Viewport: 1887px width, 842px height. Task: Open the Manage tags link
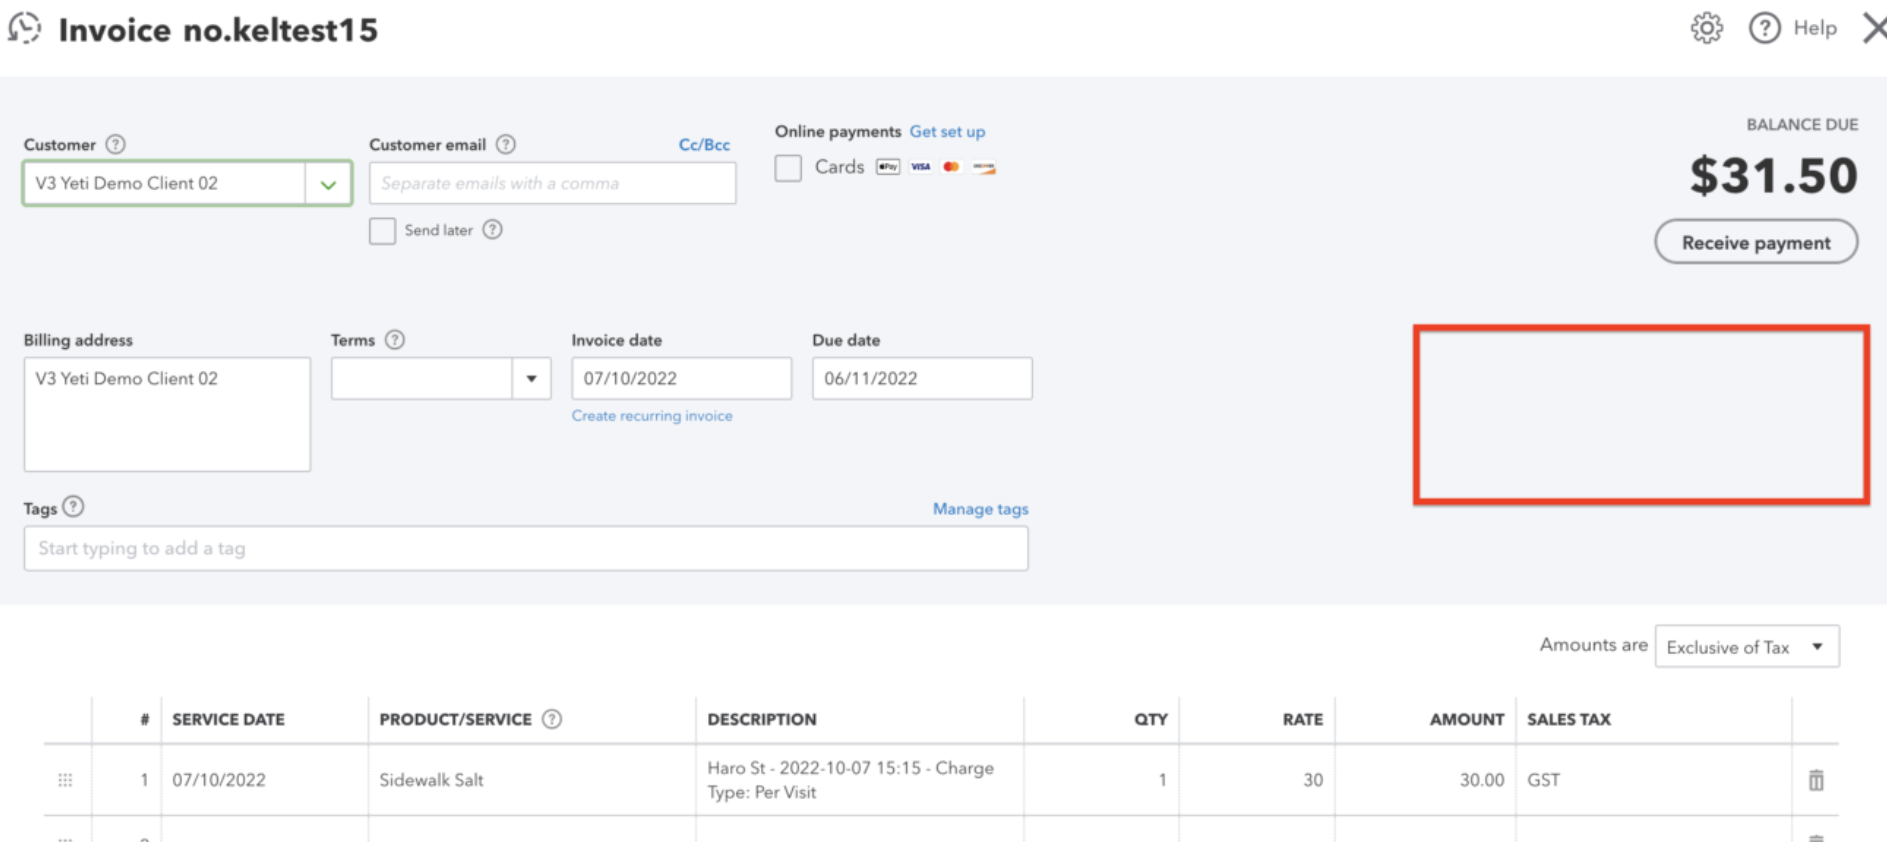980,509
